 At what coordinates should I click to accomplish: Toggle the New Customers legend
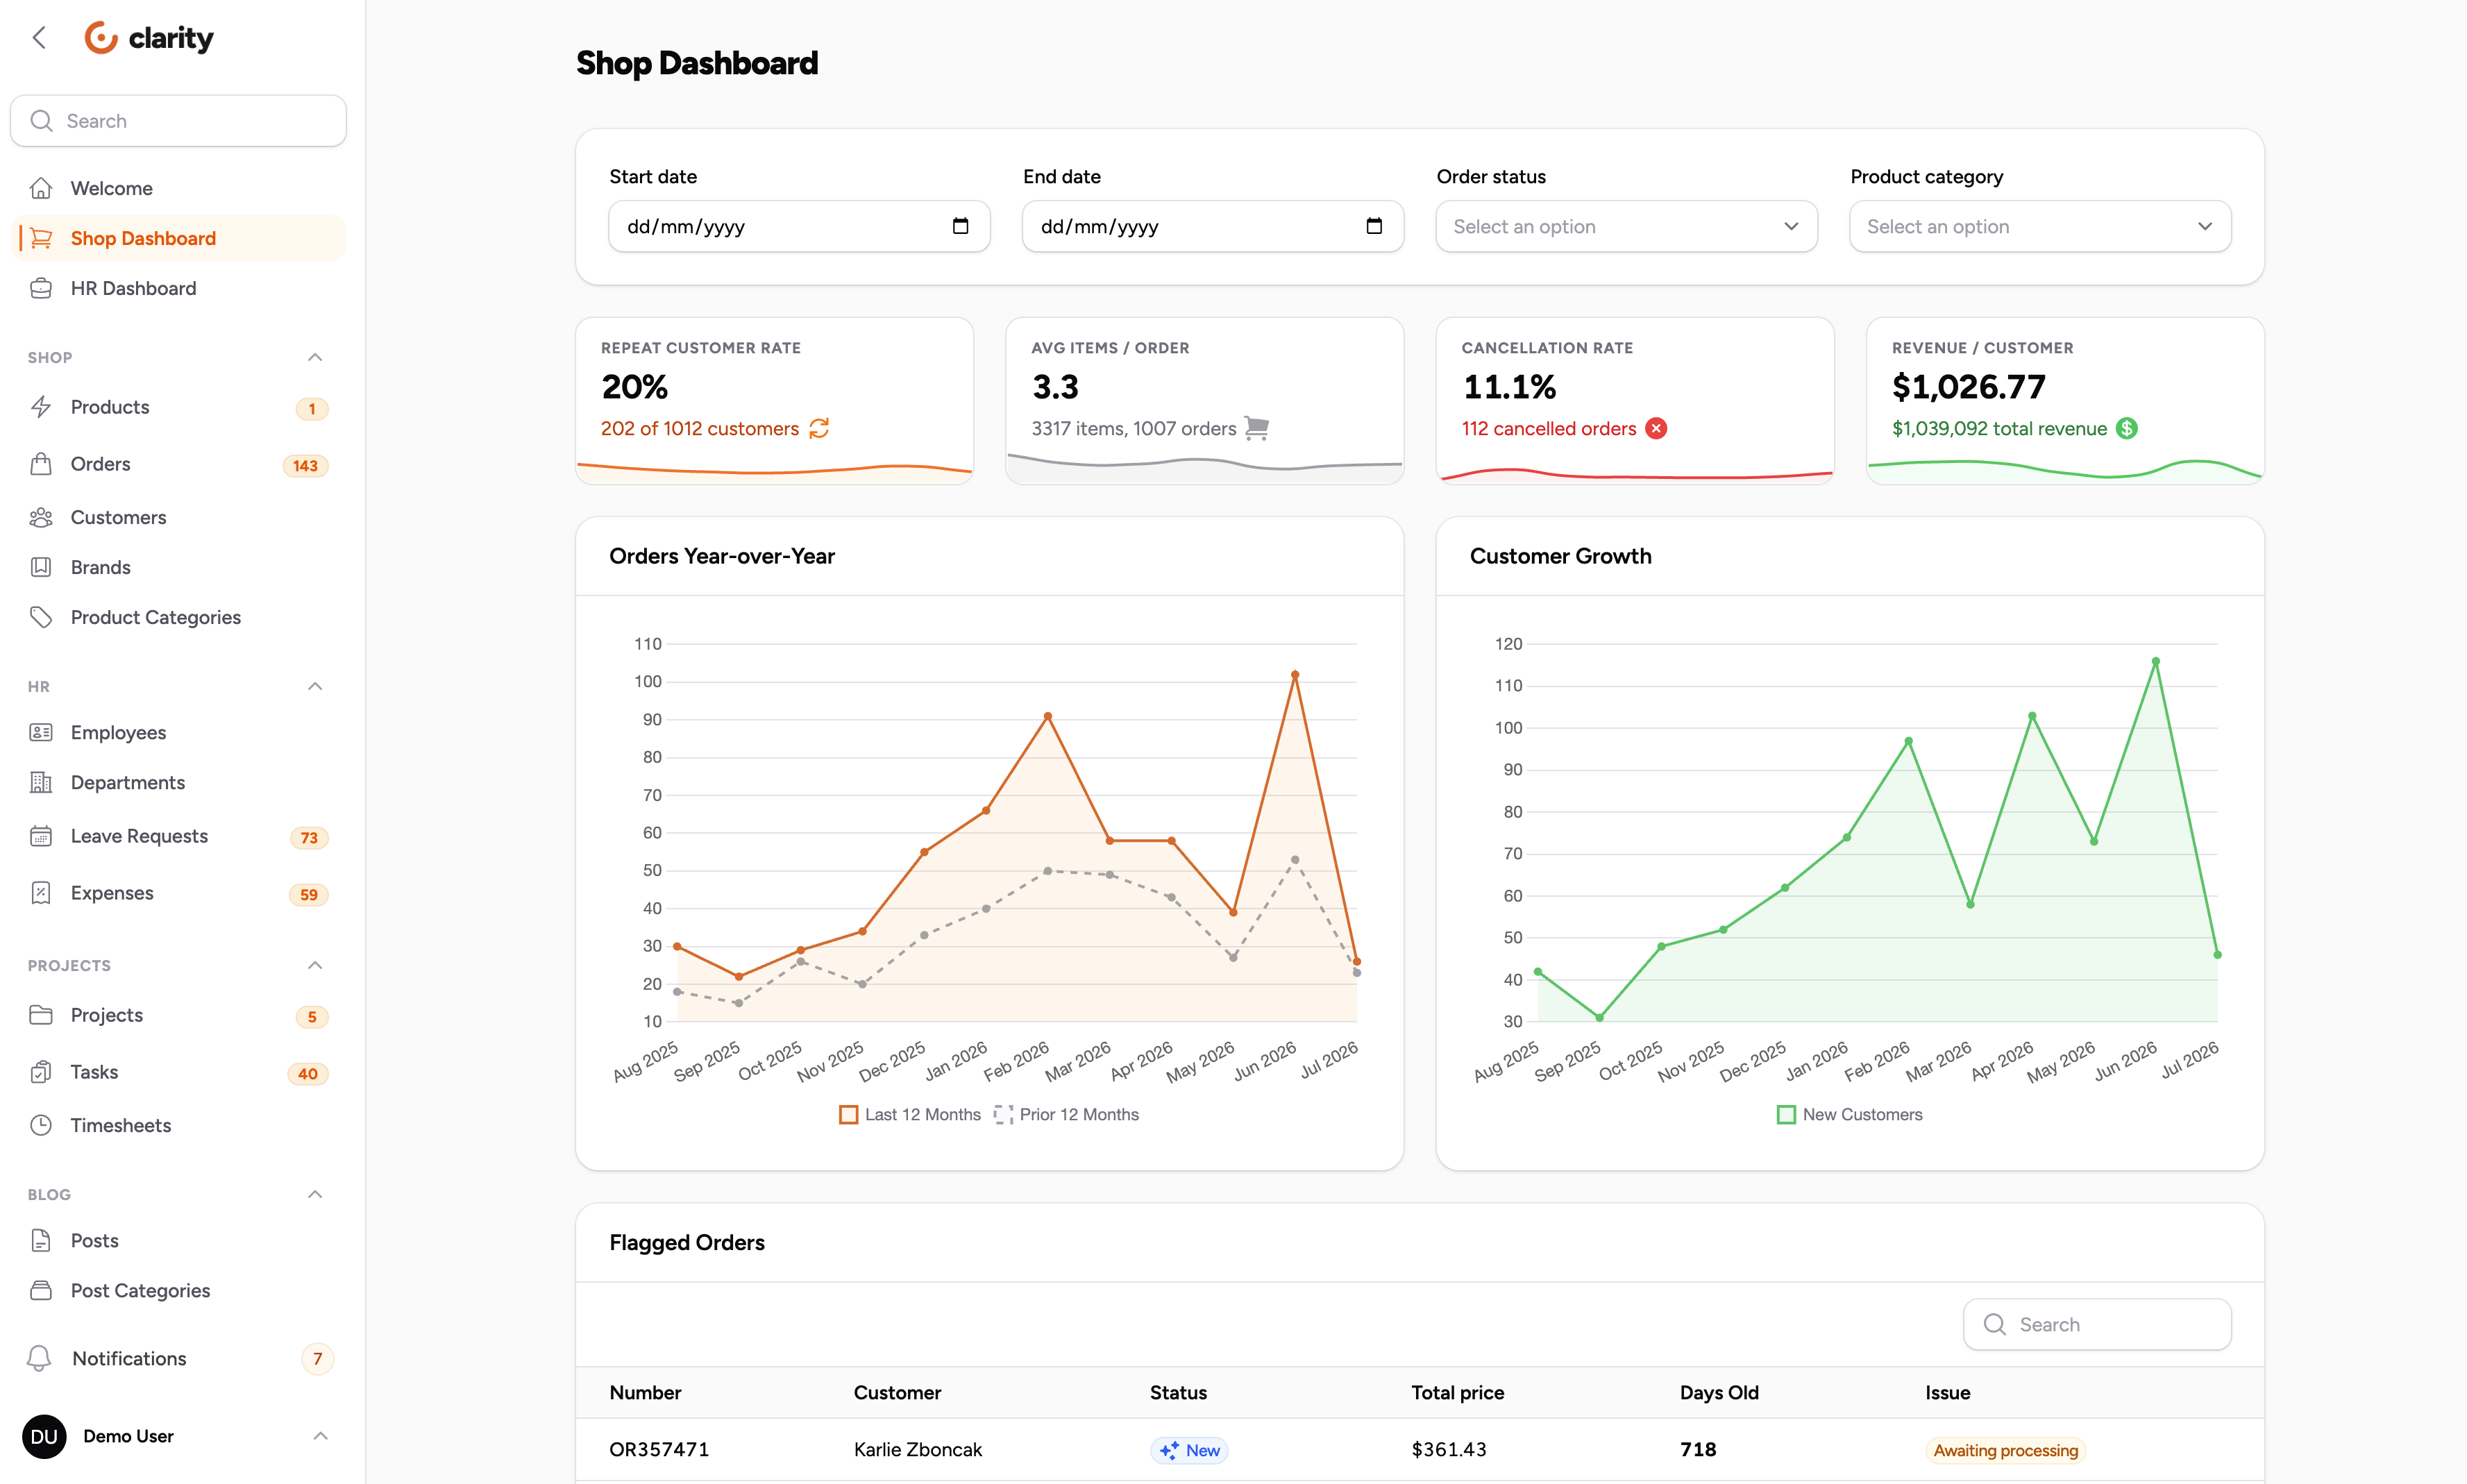click(x=1850, y=1114)
